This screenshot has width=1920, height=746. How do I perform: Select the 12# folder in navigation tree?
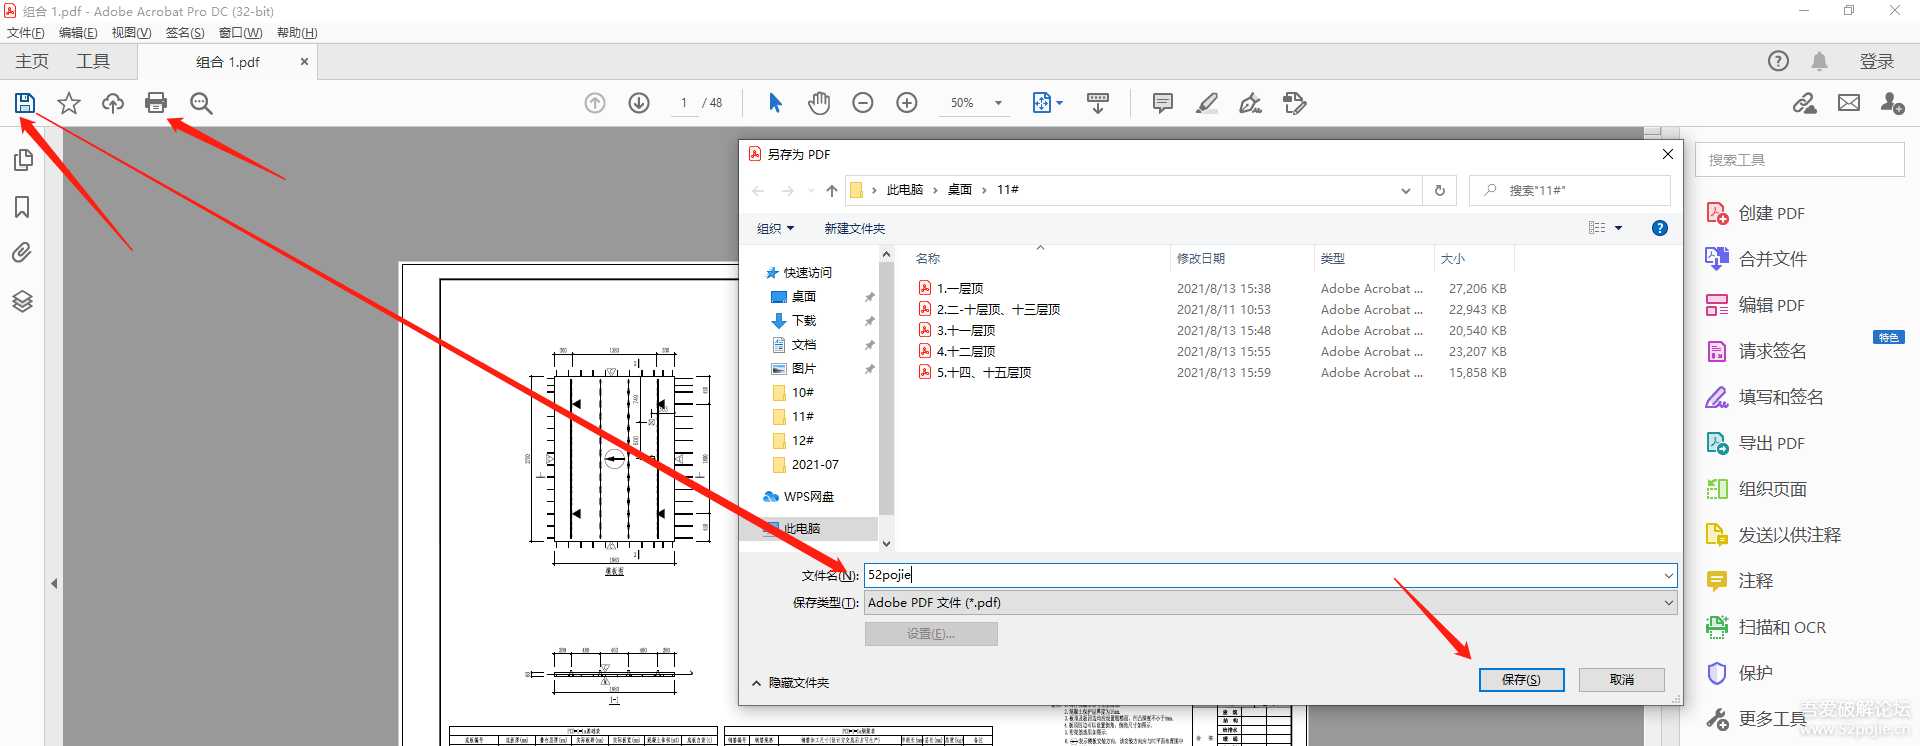coord(802,441)
